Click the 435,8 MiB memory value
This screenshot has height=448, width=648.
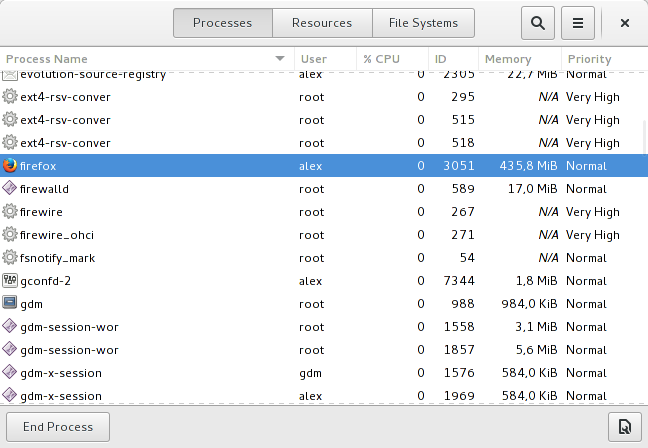point(528,166)
